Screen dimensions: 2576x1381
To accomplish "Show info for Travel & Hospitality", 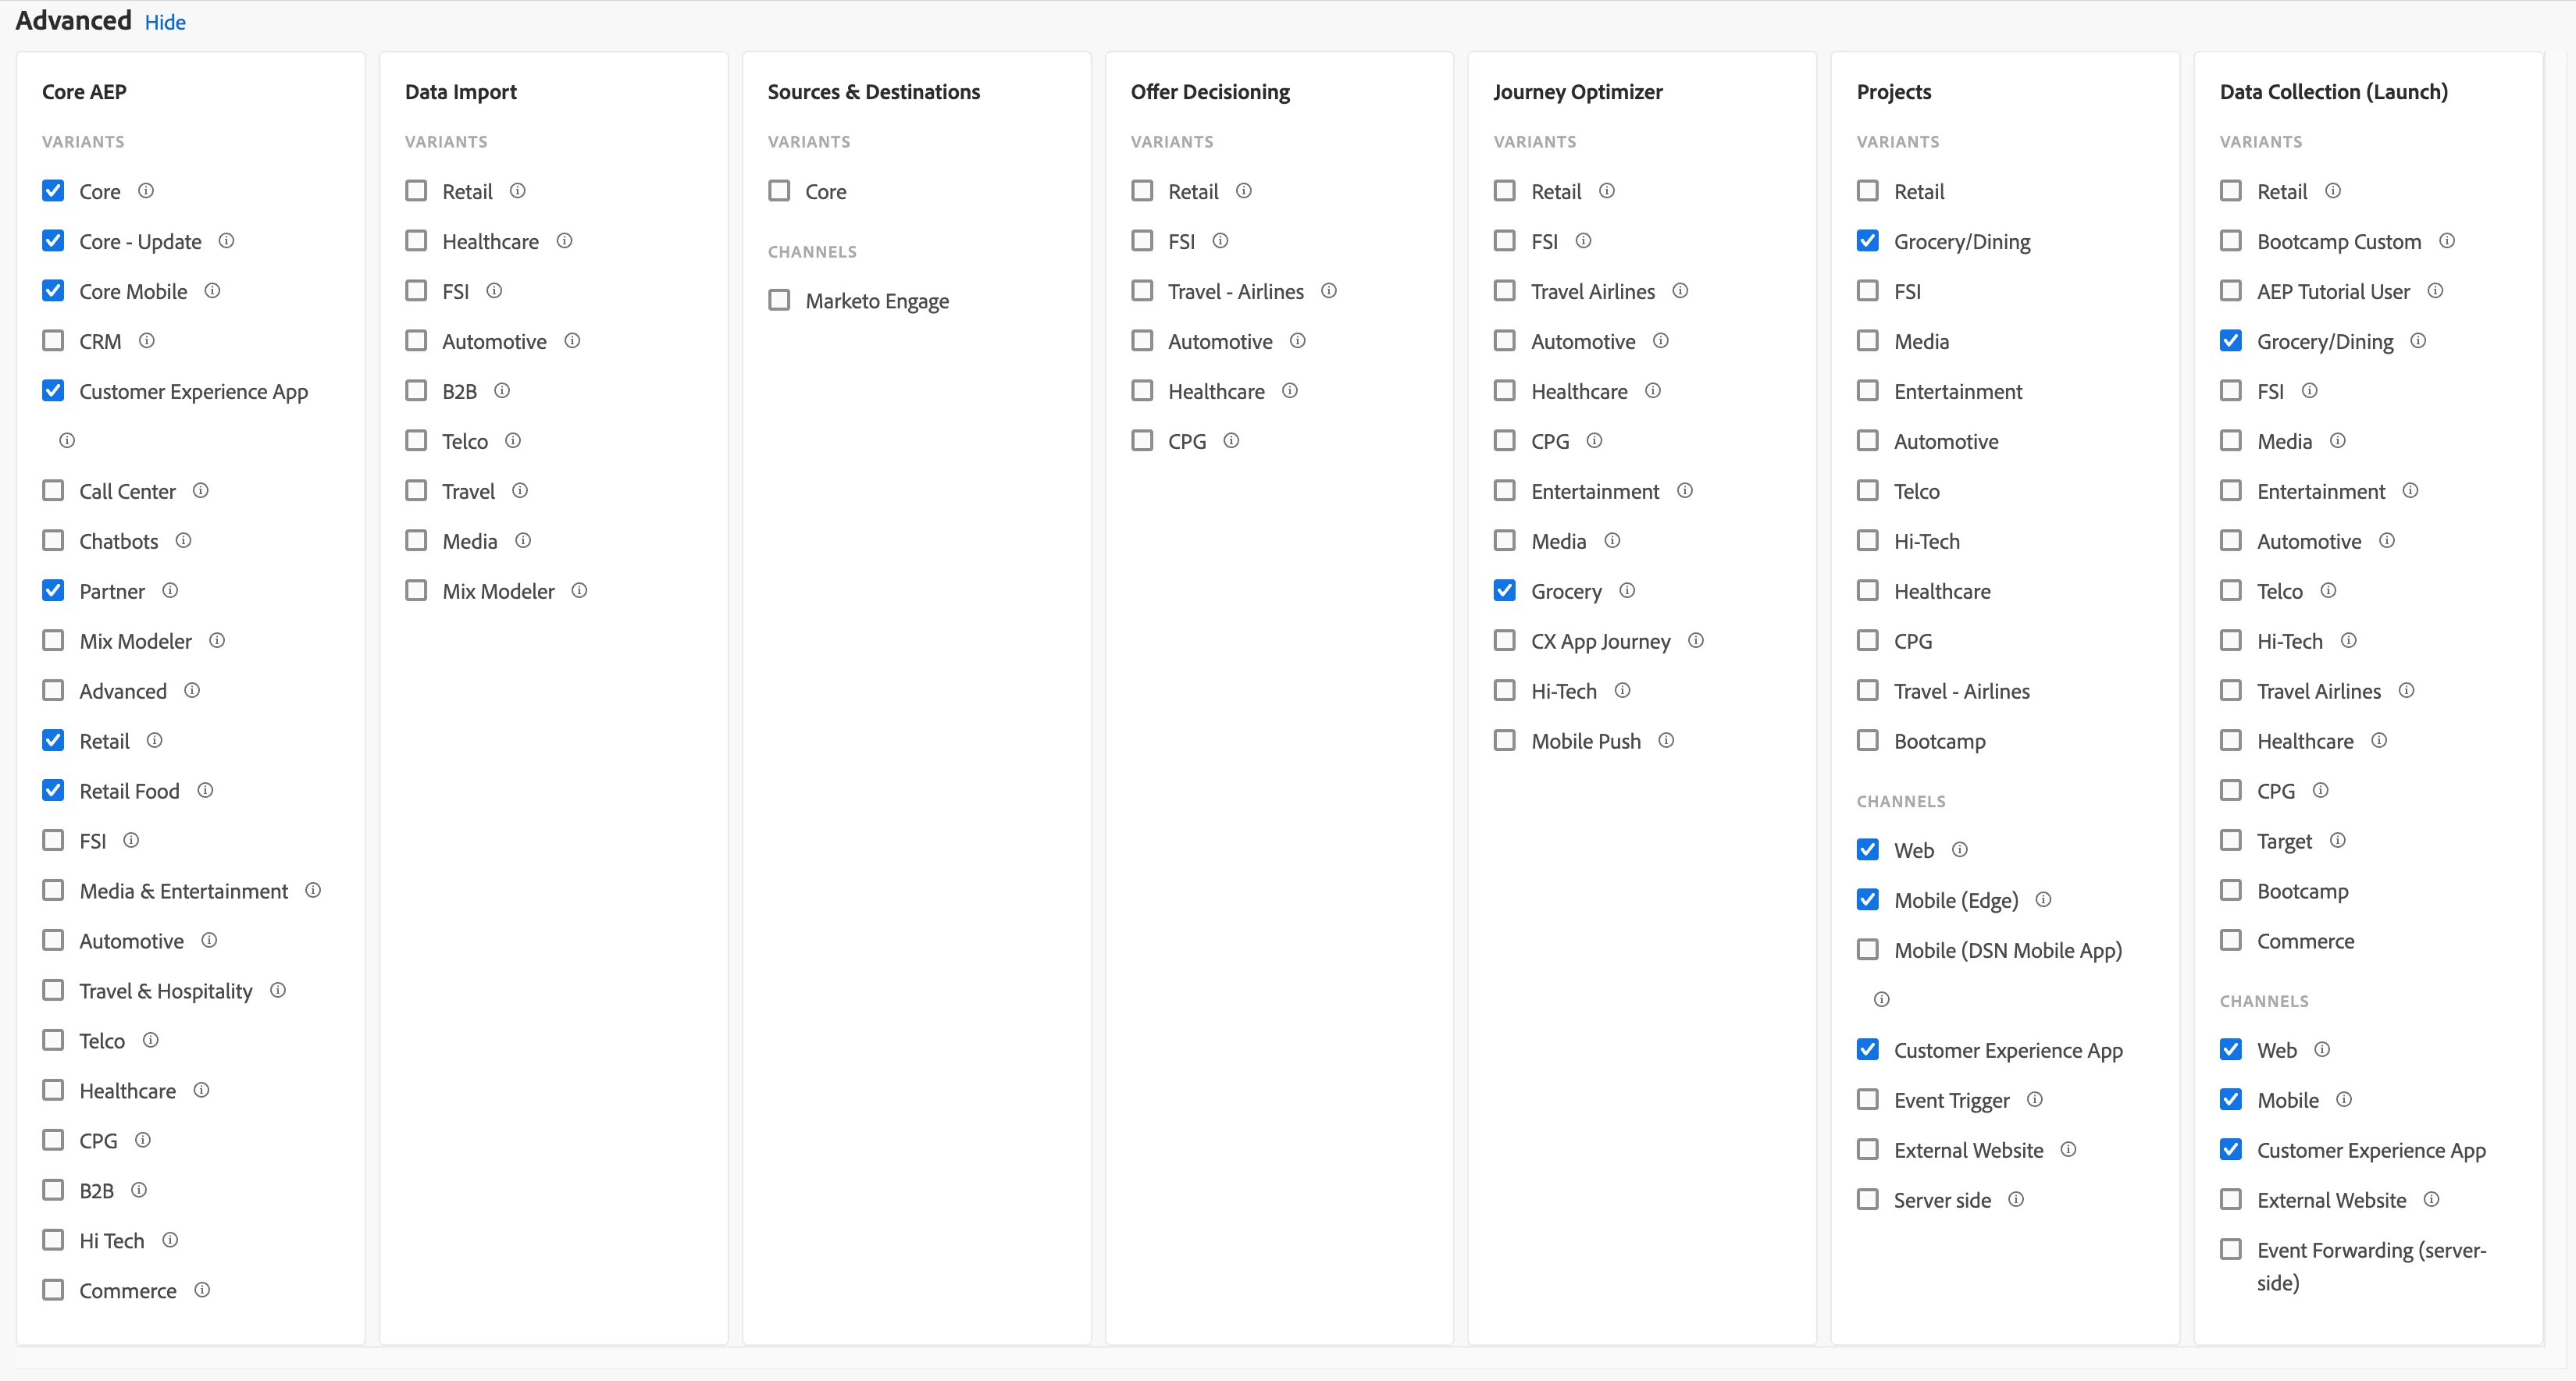I will [x=278, y=991].
